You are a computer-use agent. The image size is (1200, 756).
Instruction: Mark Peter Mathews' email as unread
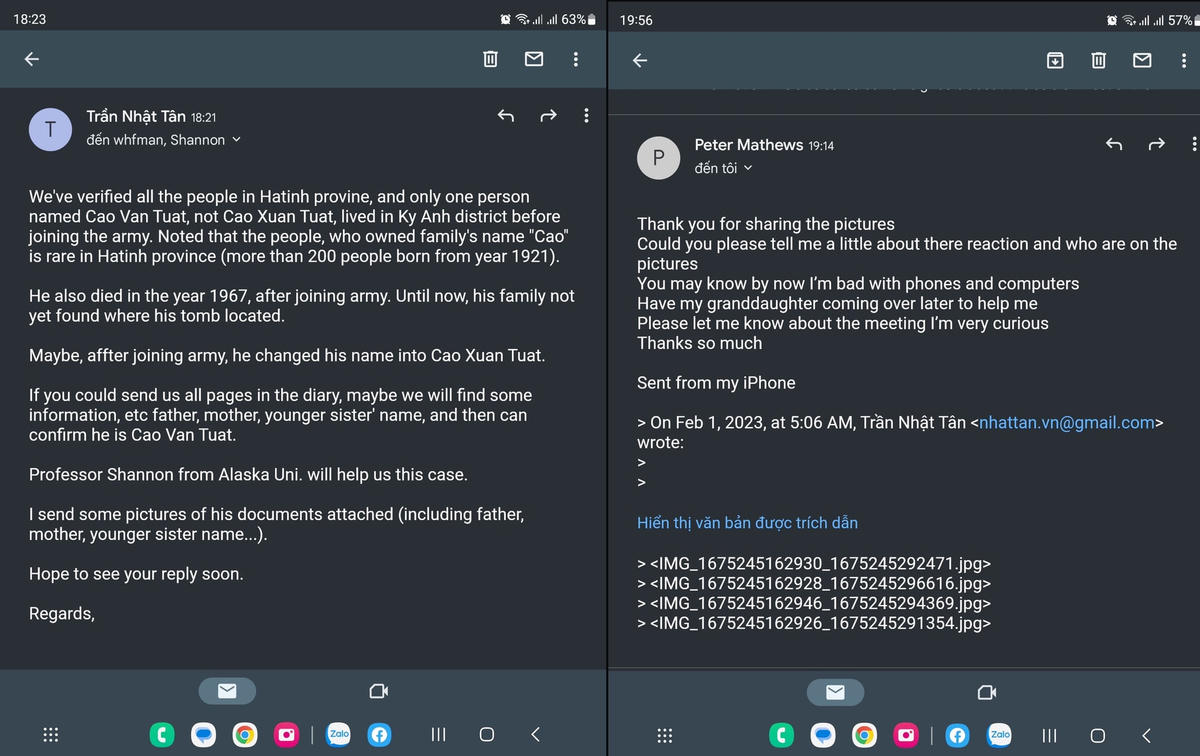pyautogui.click(x=1142, y=60)
